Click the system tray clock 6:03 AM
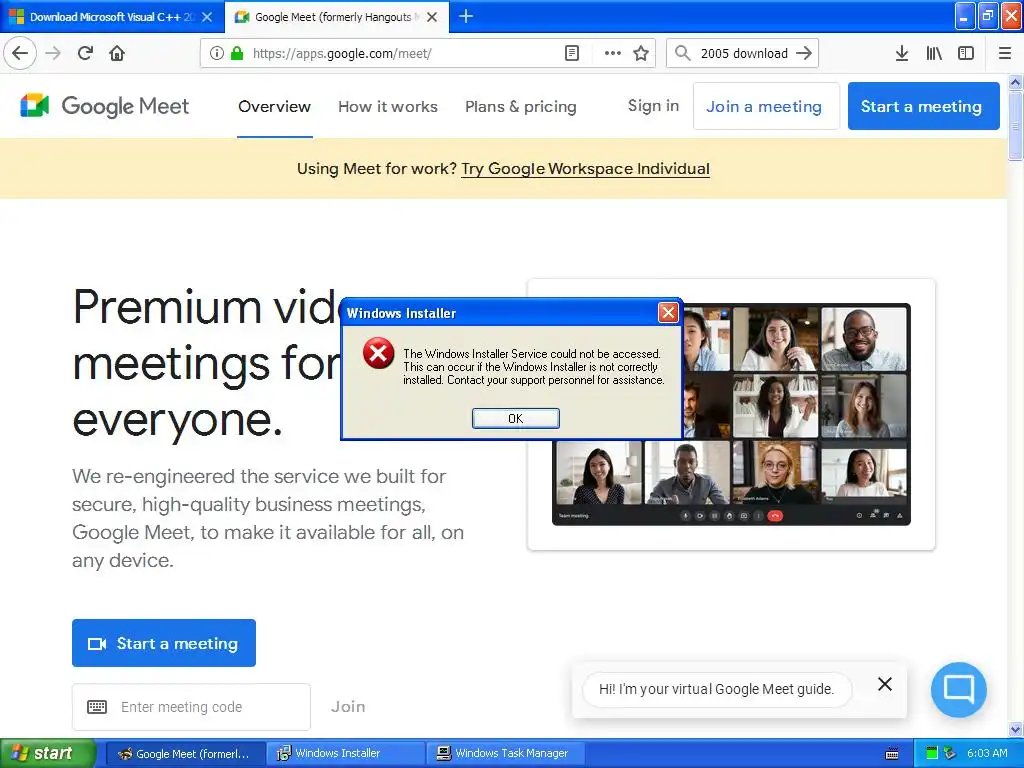The width and height of the screenshot is (1024, 768). click(987, 754)
